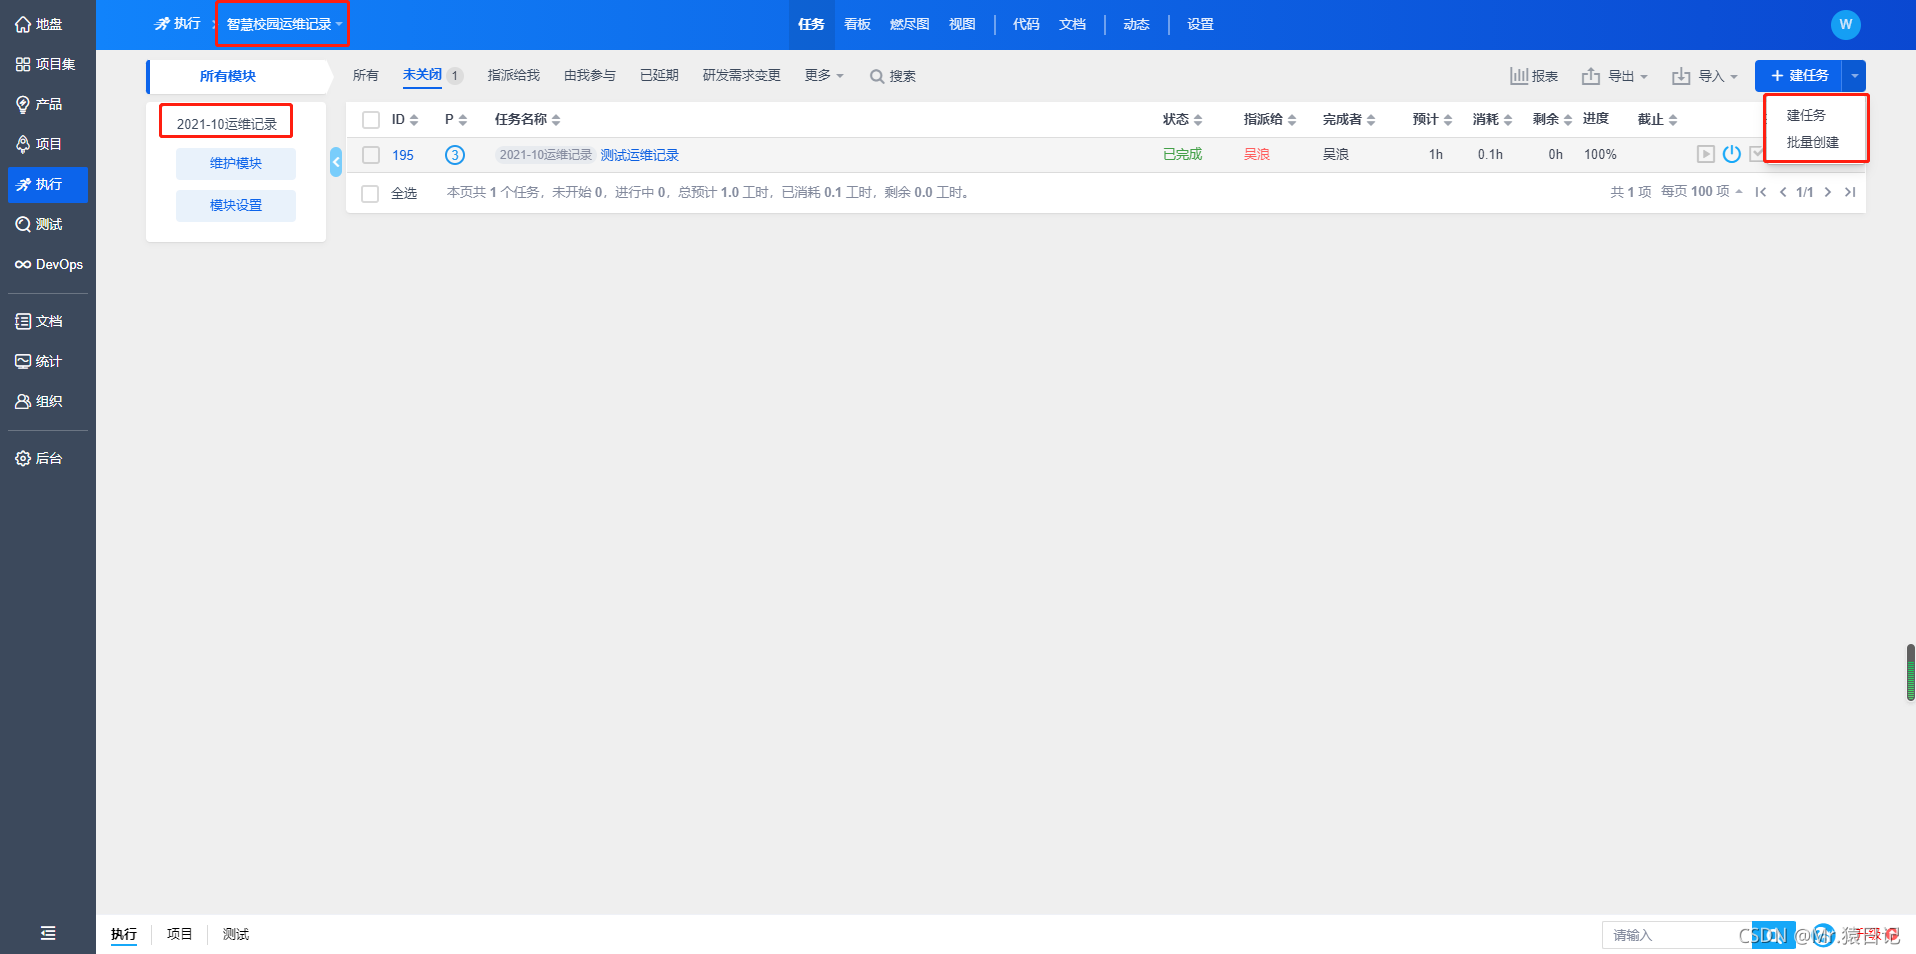Select module 2021-10运维记录
Image resolution: width=1916 pixels, height=954 pixels.
227,124
